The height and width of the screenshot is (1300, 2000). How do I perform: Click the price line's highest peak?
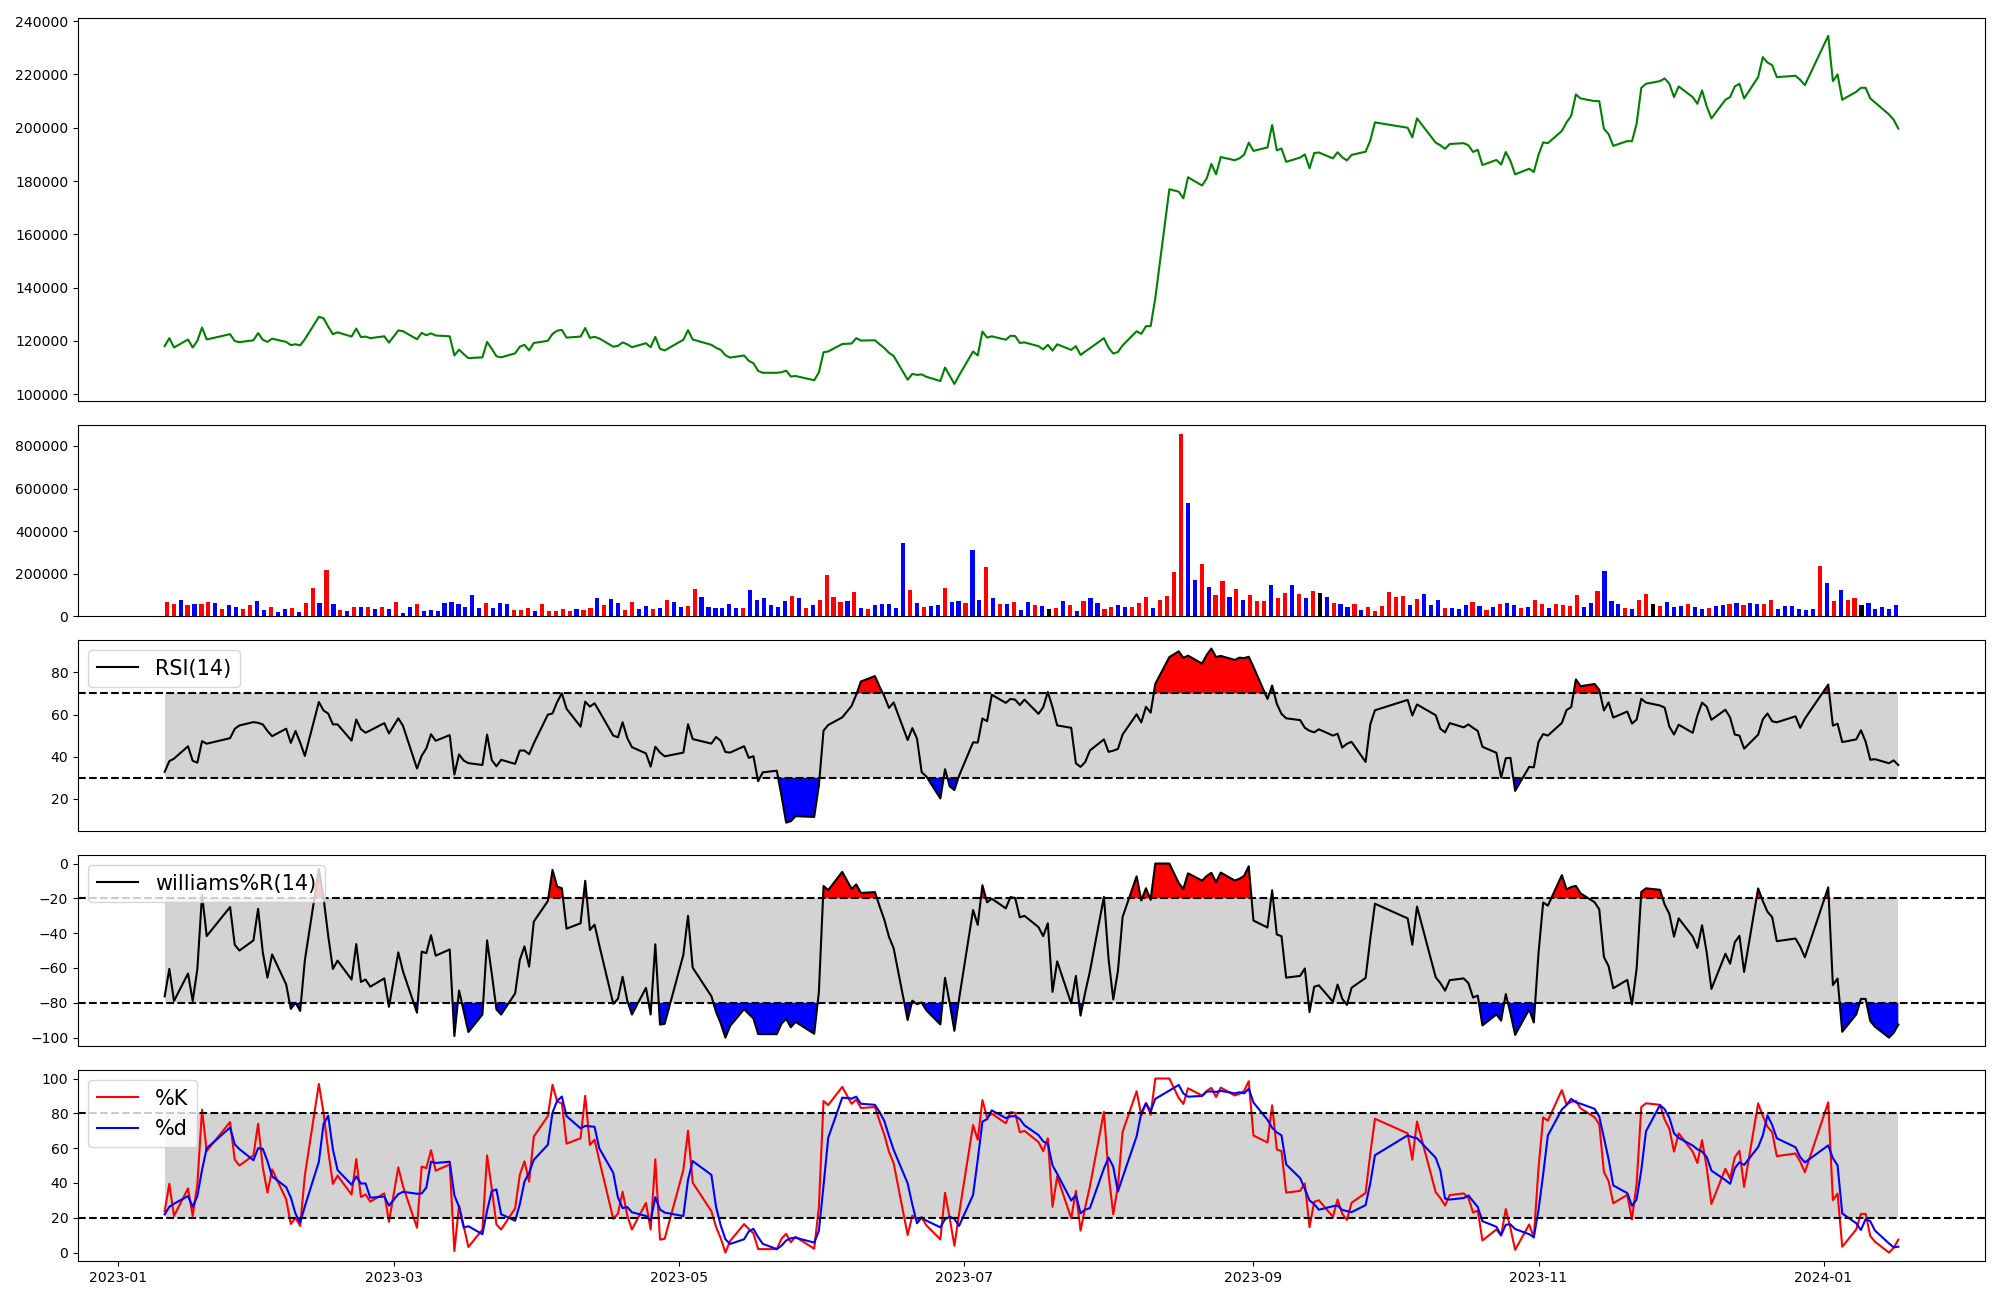pyautogui.click(x=1828, y=37)
